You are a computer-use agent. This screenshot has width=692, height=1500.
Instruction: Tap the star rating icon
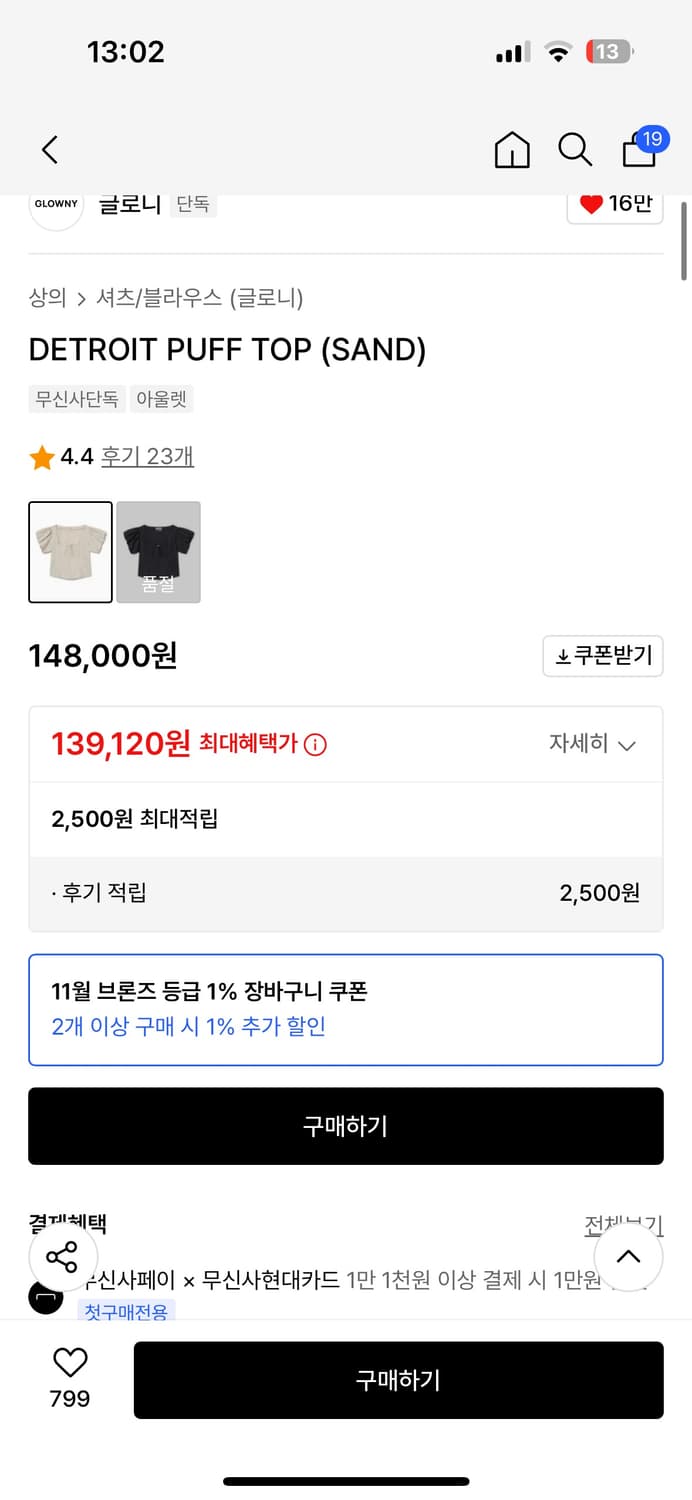41,455
